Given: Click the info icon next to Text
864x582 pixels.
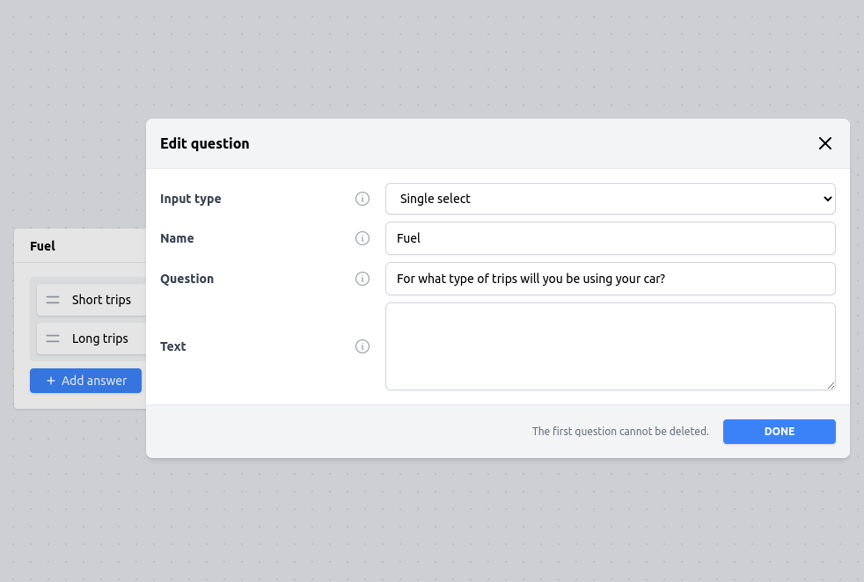Looking at the screenshot, I should click(362, 346).
